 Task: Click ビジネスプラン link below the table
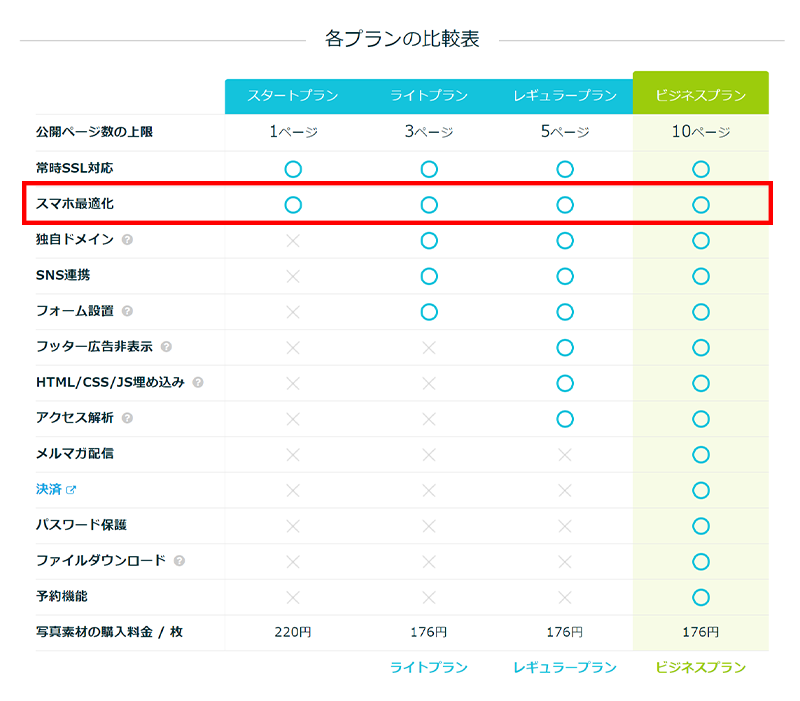tap(700, 667)
